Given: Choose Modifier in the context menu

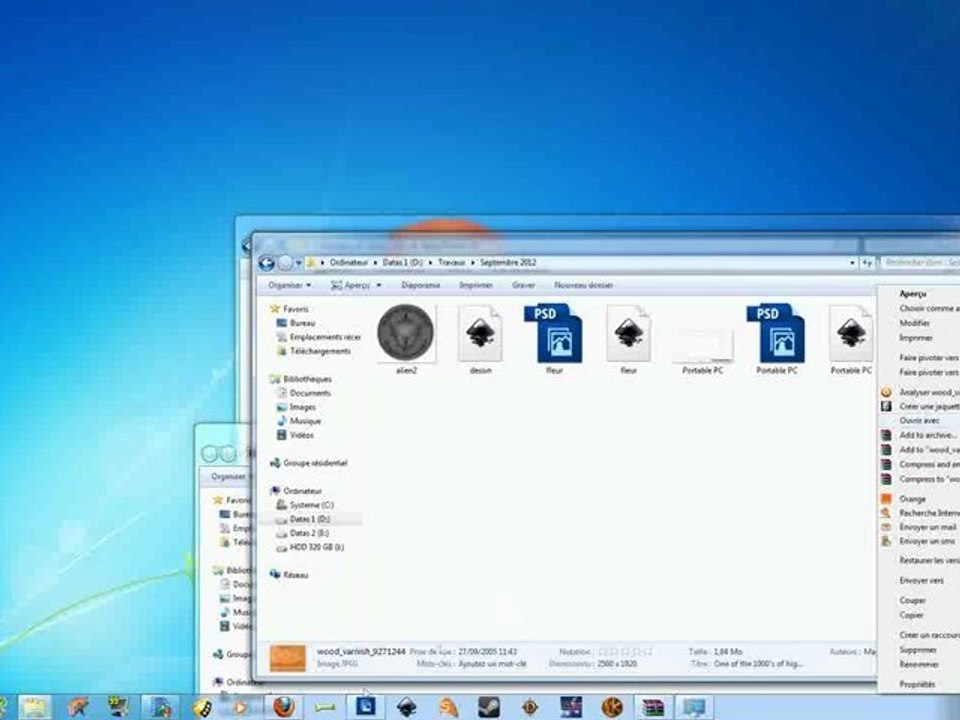Looking at the screenshot, I should pyautogui.click(x=915, y=323).
